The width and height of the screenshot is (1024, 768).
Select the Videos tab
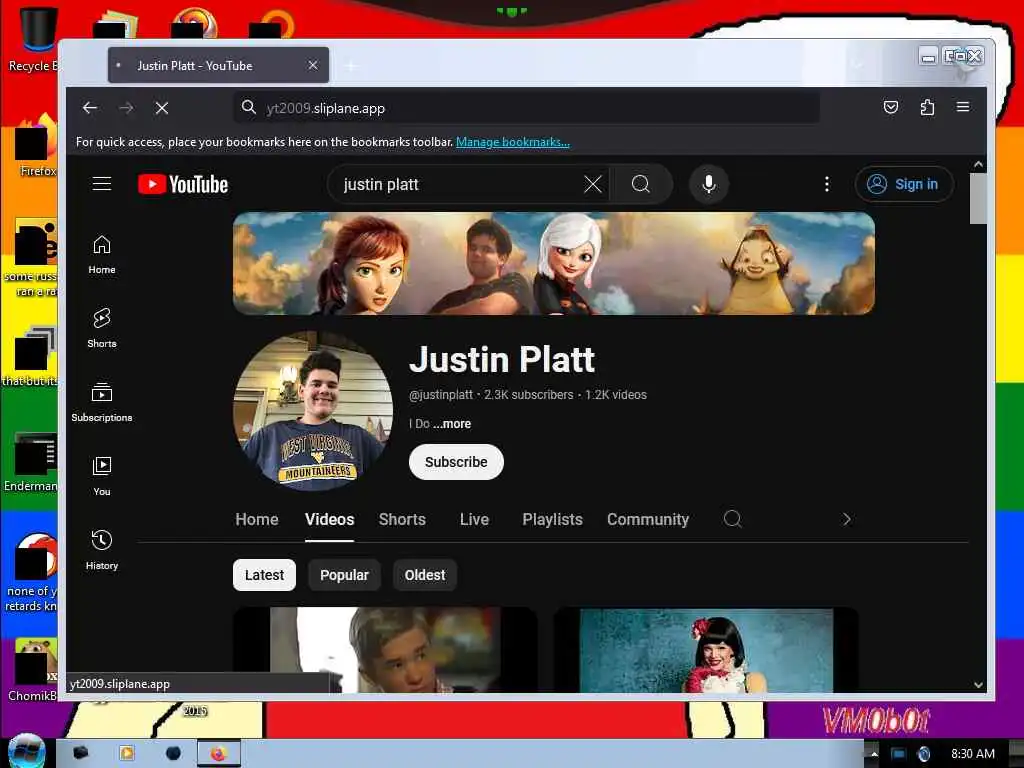point(329,519)
